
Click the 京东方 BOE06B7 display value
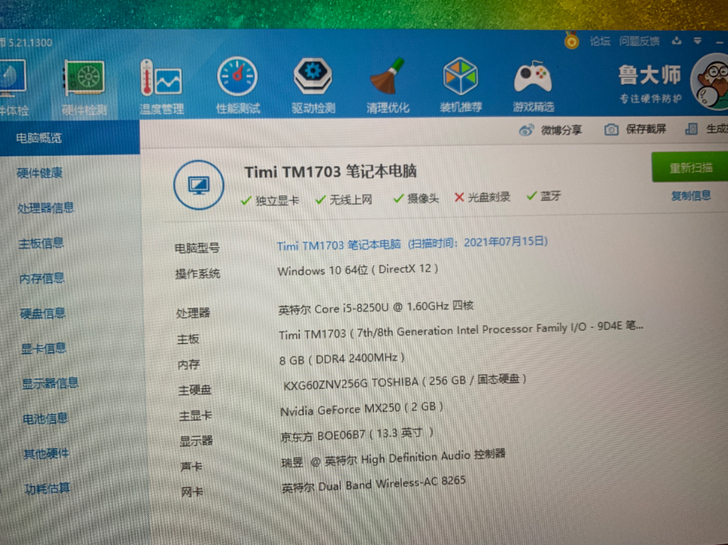coord(357,435)
